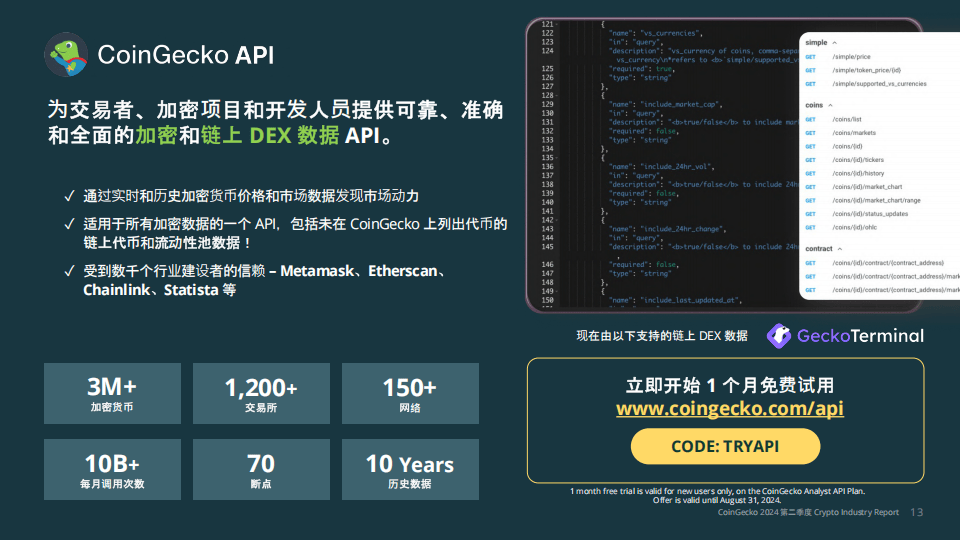Image resolution: width=960 pixels, height=540 pixels.
Task: Click the CODE: TRYAPI button
Action: [x=725, y=446]
